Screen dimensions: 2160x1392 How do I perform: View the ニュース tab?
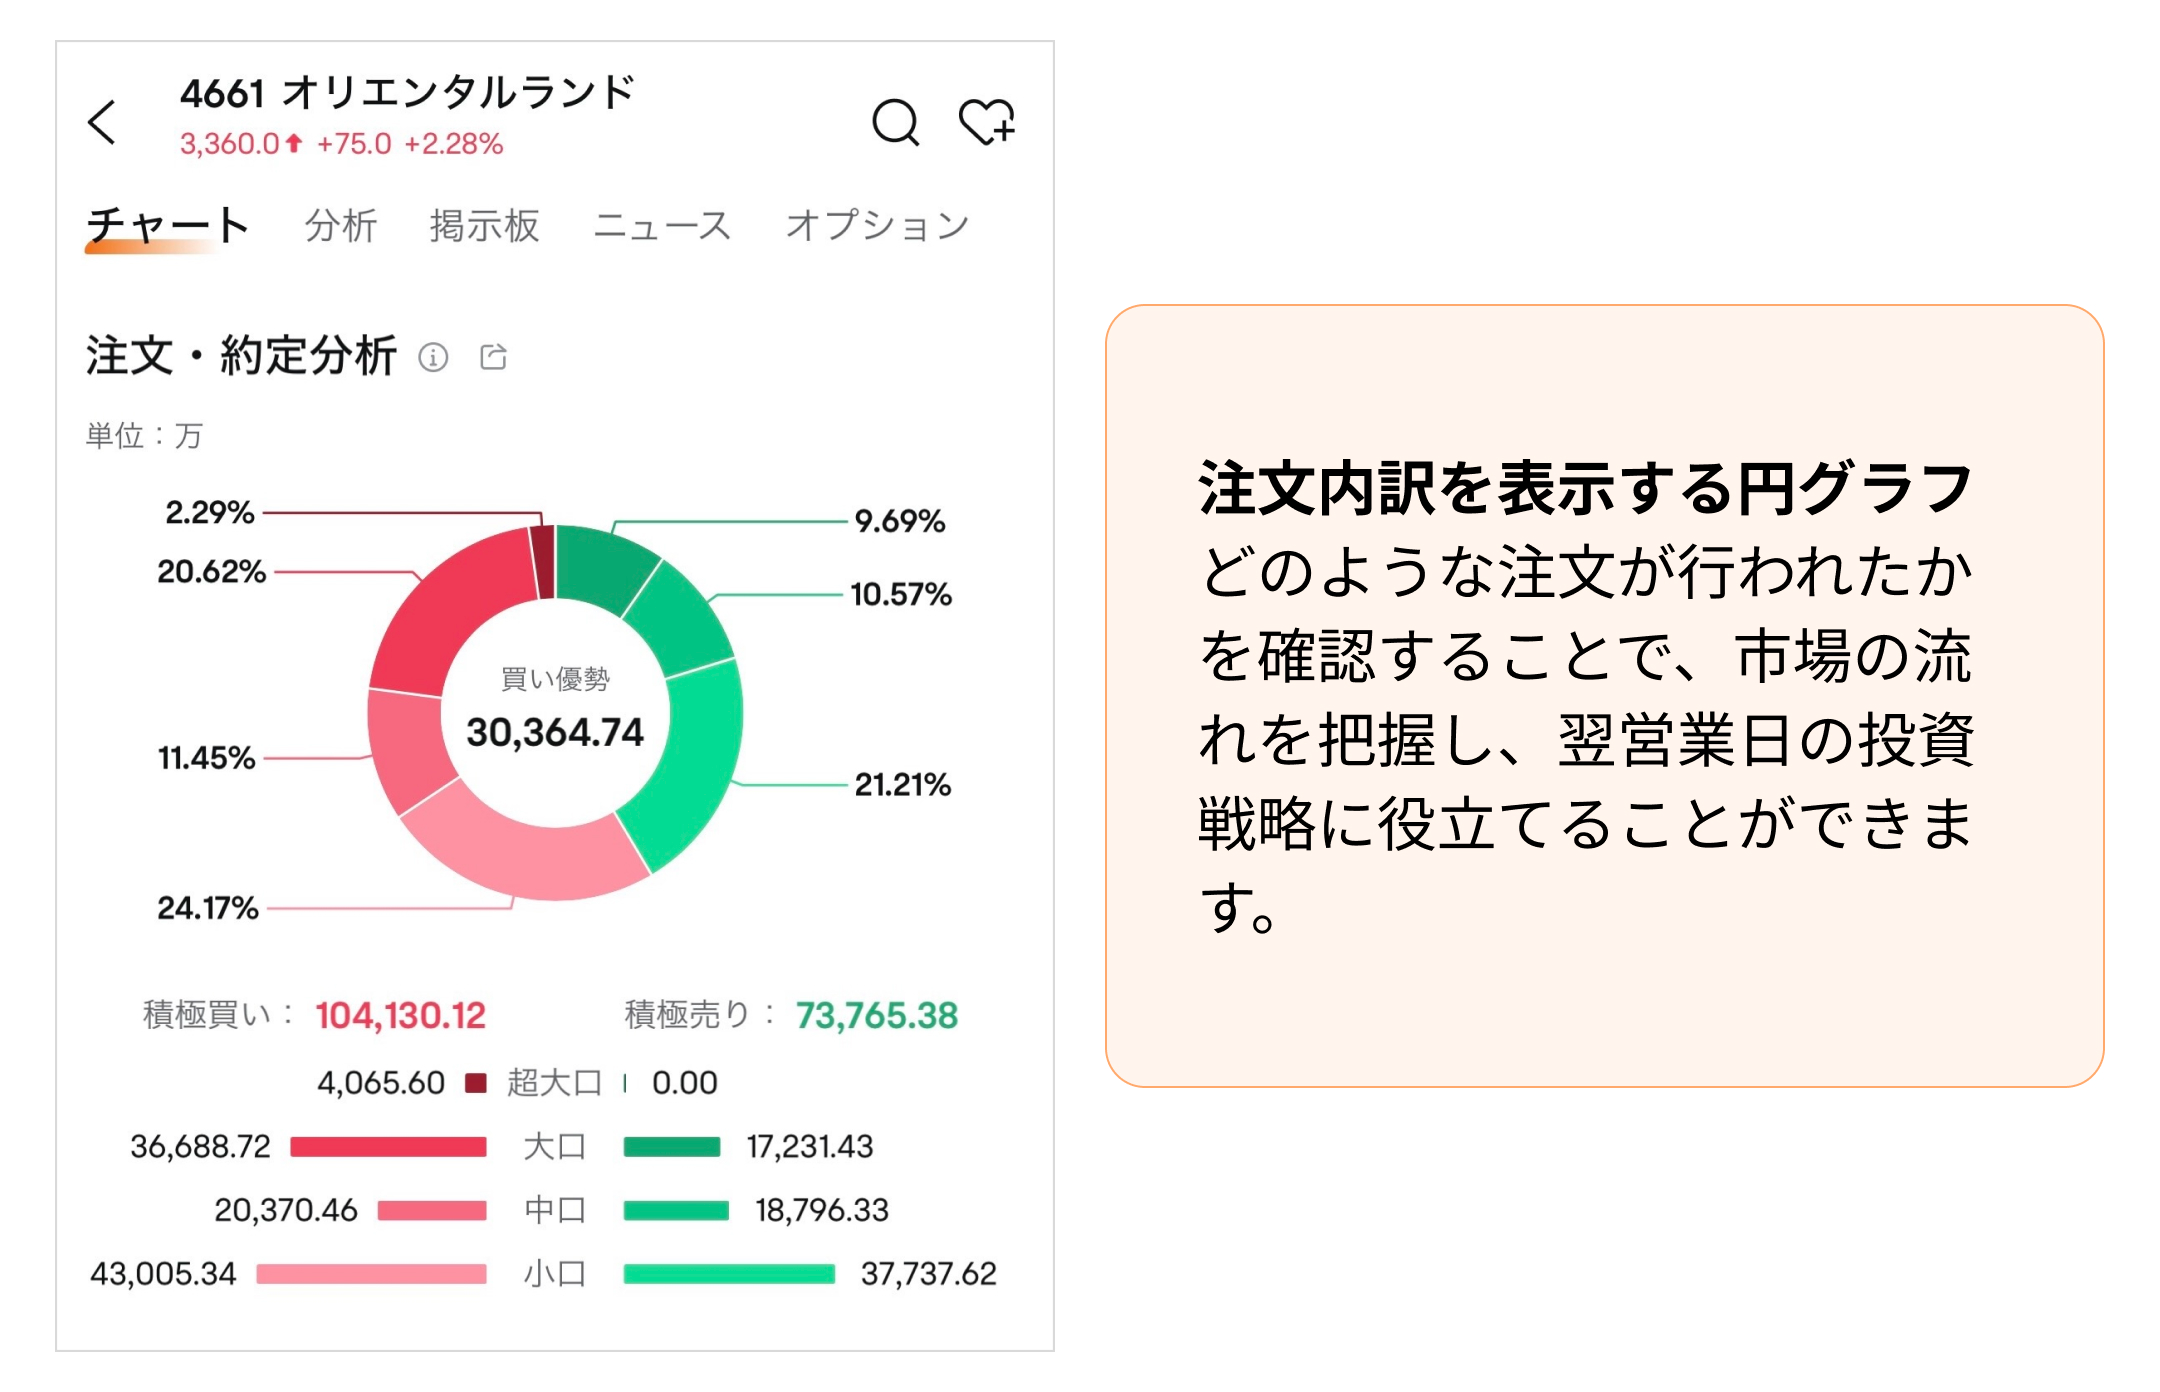point(665,225)
